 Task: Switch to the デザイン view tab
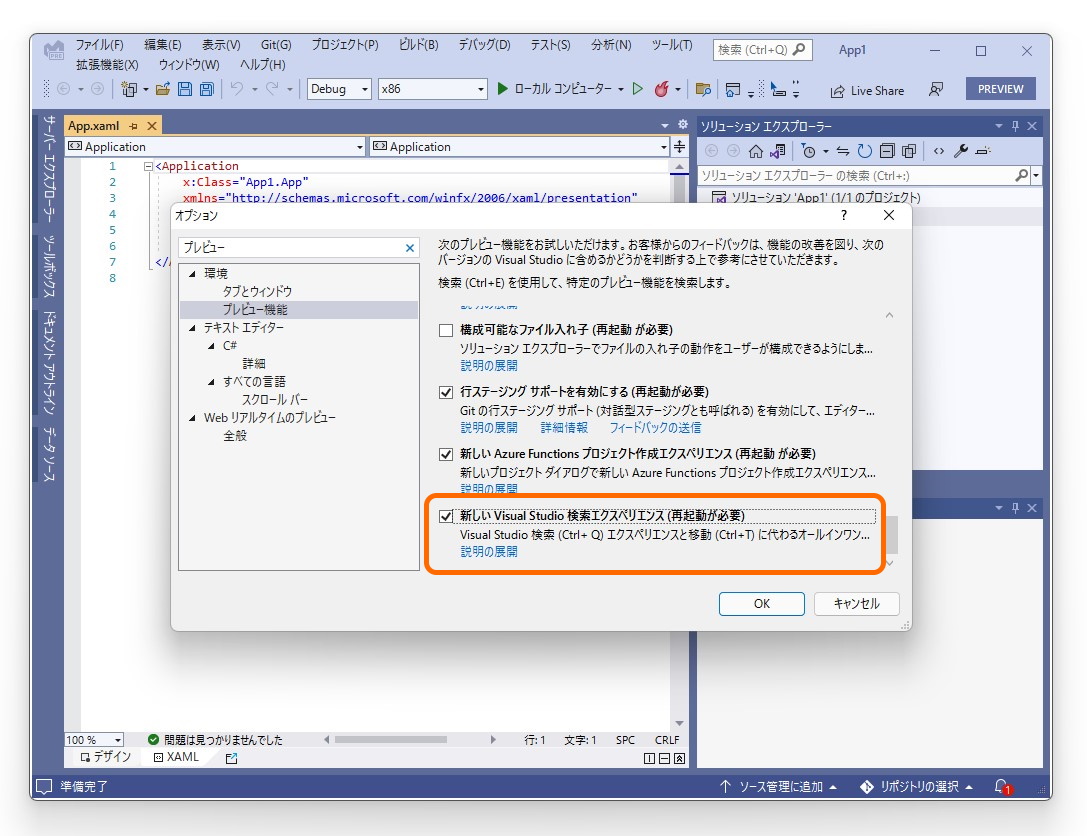click(105, 757)
